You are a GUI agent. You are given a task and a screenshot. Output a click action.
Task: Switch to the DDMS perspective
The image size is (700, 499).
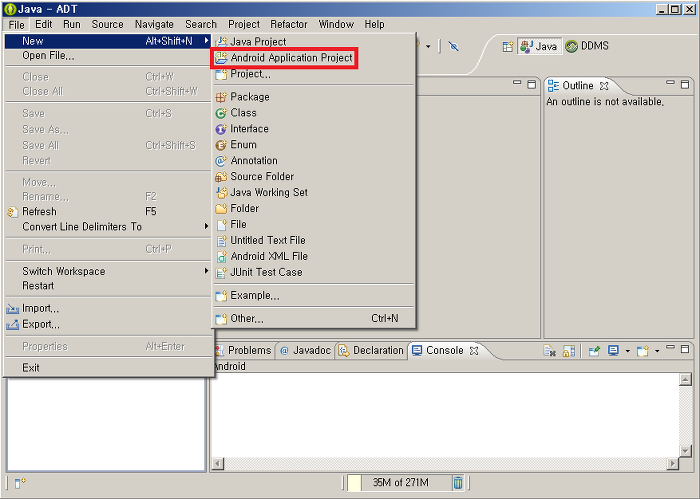coord(587,46)
